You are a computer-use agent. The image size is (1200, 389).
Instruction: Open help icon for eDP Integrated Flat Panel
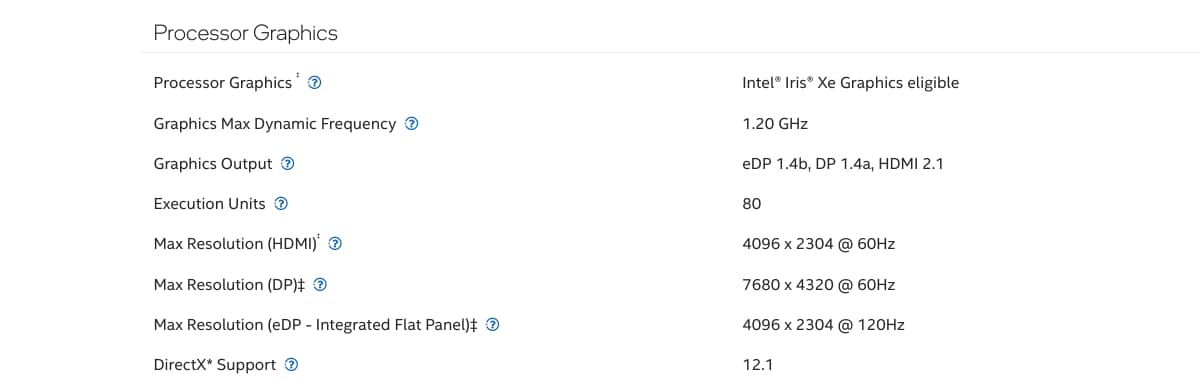[492, 325]
